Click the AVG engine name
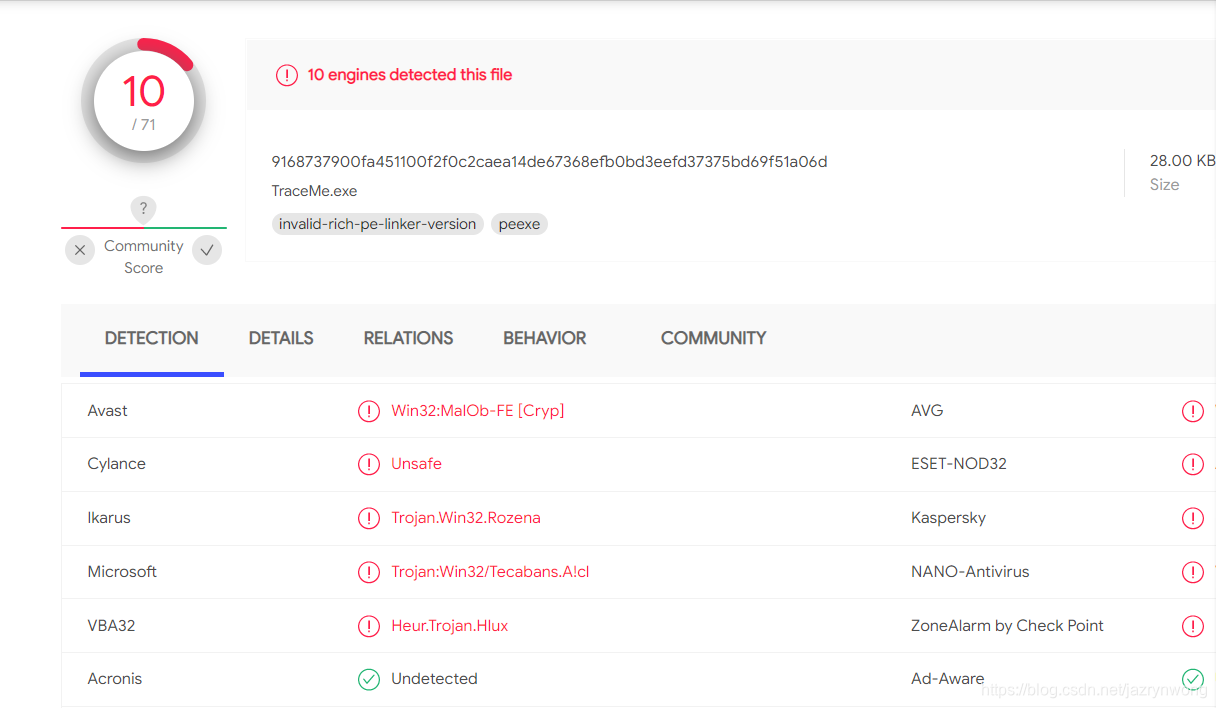The image size is (1216, 708). point(927,411)
